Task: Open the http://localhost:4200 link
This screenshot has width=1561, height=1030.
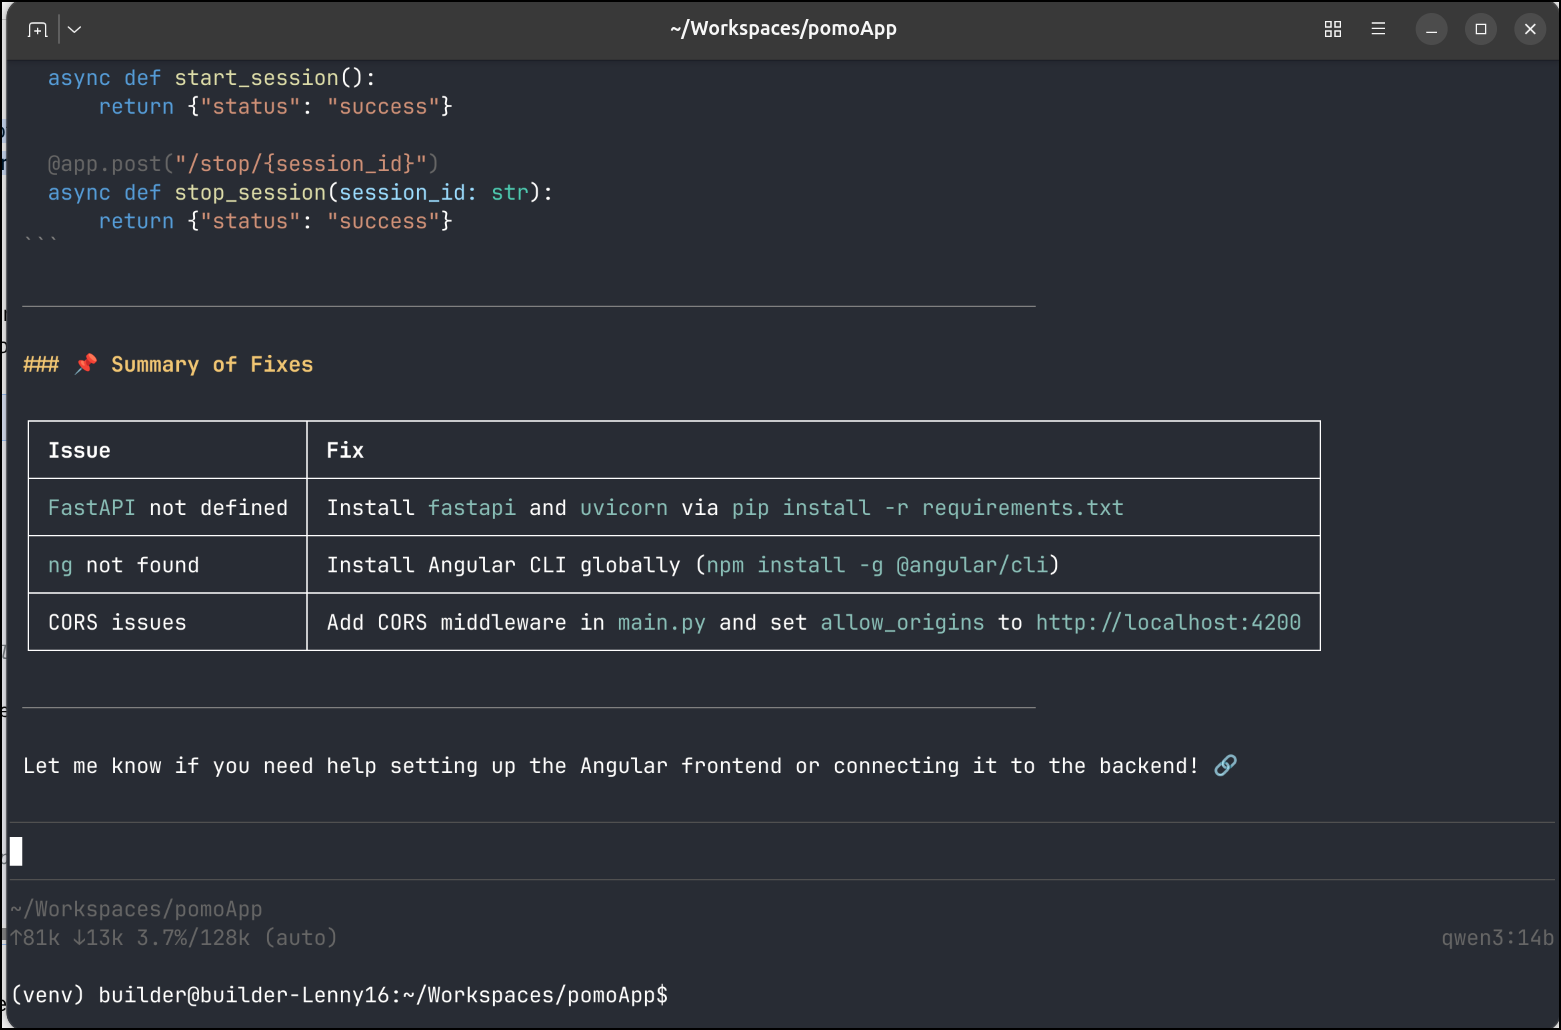Action: [1167, 622]
